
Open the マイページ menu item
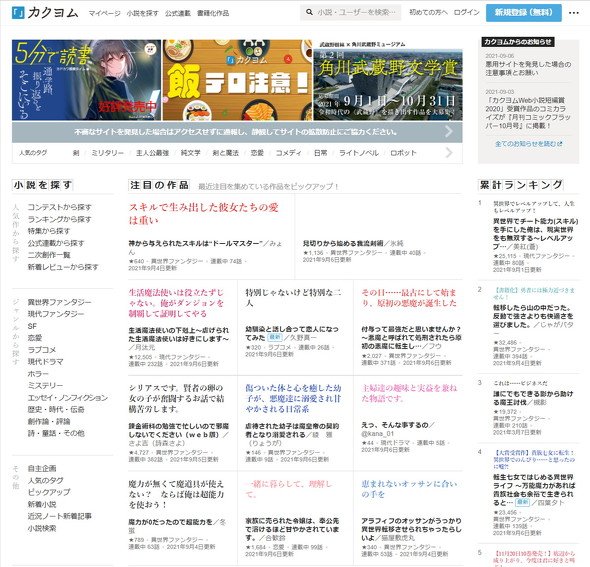pos(104,13)
